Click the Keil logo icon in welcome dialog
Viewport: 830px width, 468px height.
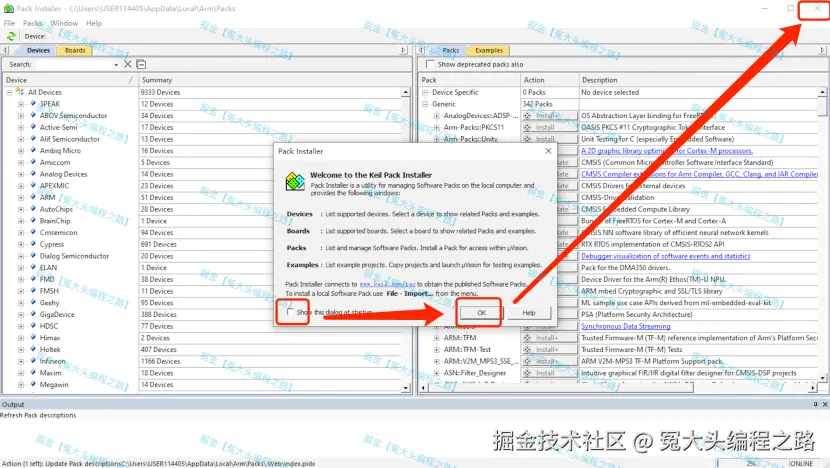click(295, 182)
